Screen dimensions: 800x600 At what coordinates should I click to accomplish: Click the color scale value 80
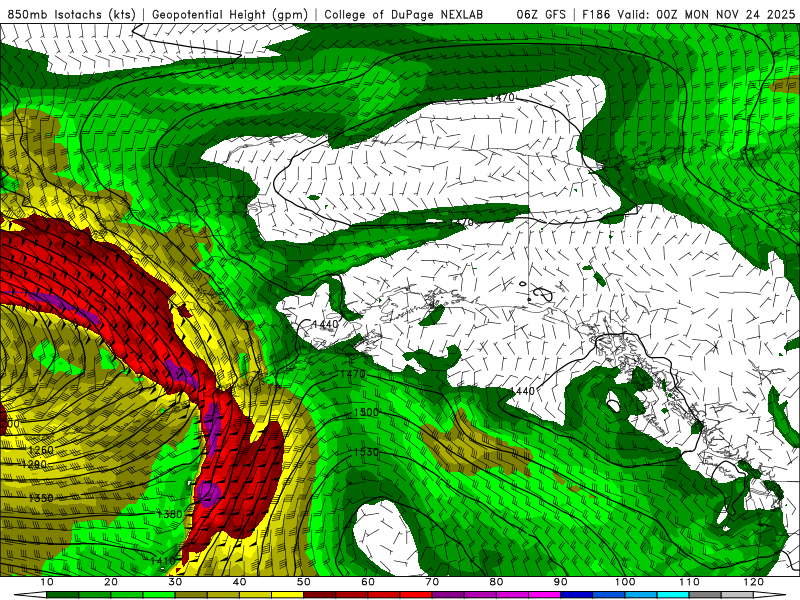tap(496, 582)
